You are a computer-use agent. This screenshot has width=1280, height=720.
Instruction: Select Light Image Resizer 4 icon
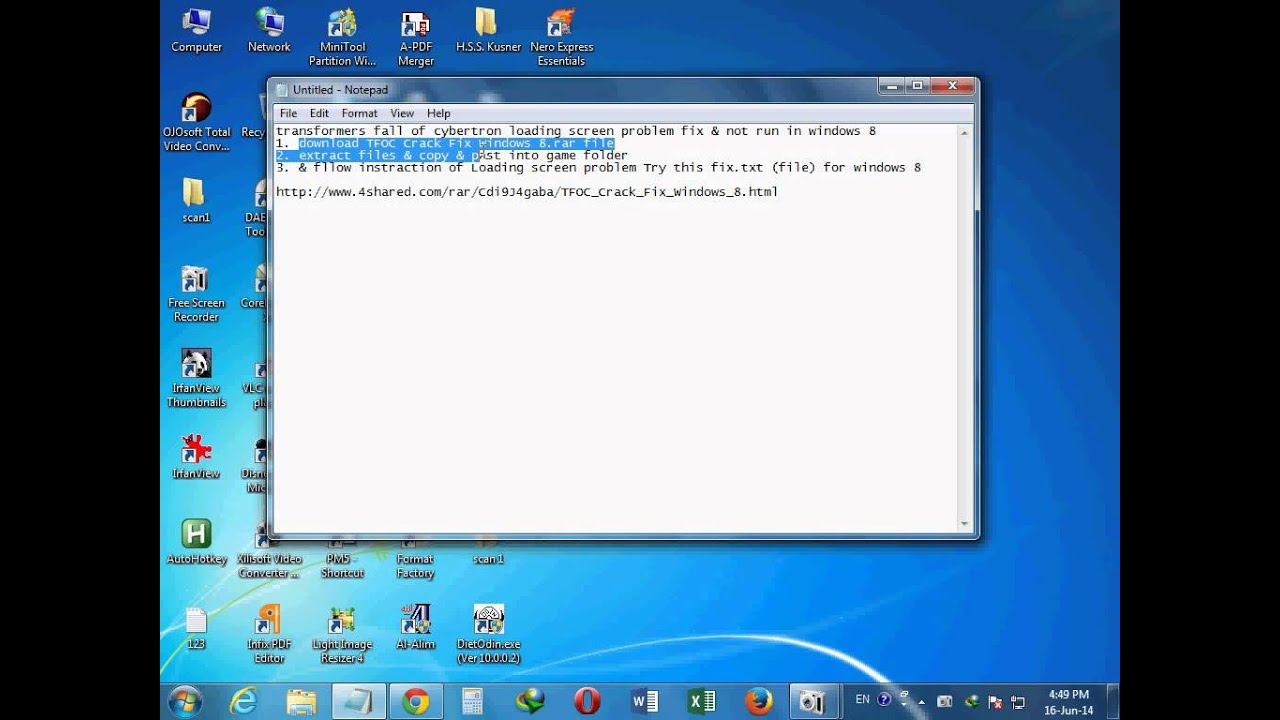(342, 635)
